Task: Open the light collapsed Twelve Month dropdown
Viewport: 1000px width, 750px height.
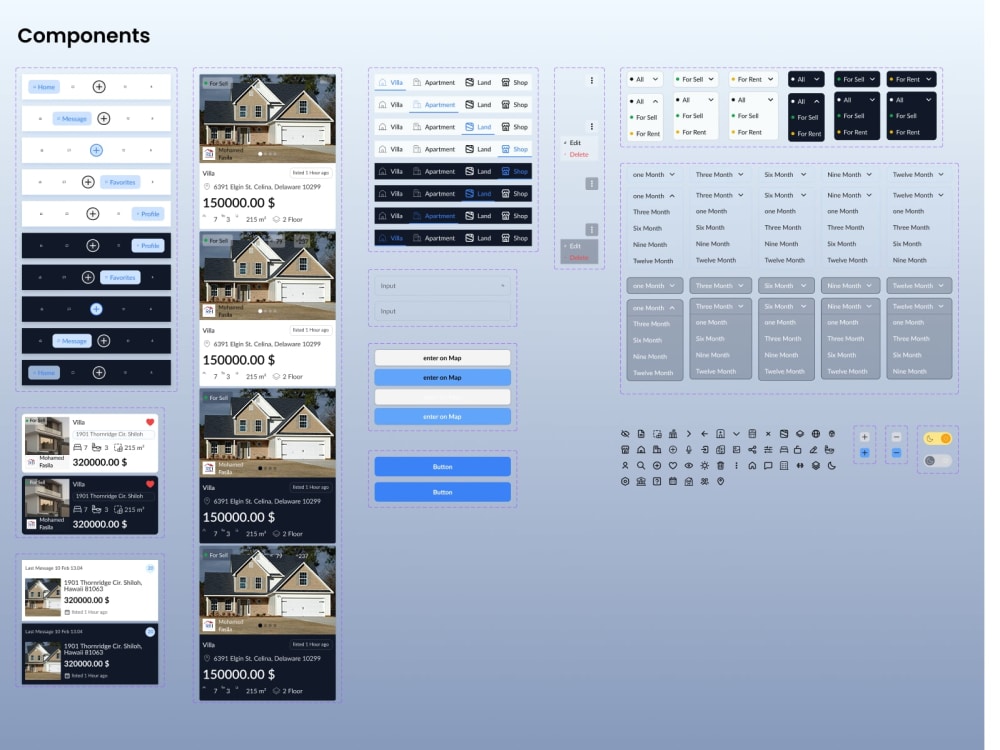Action: coord(918,174)
